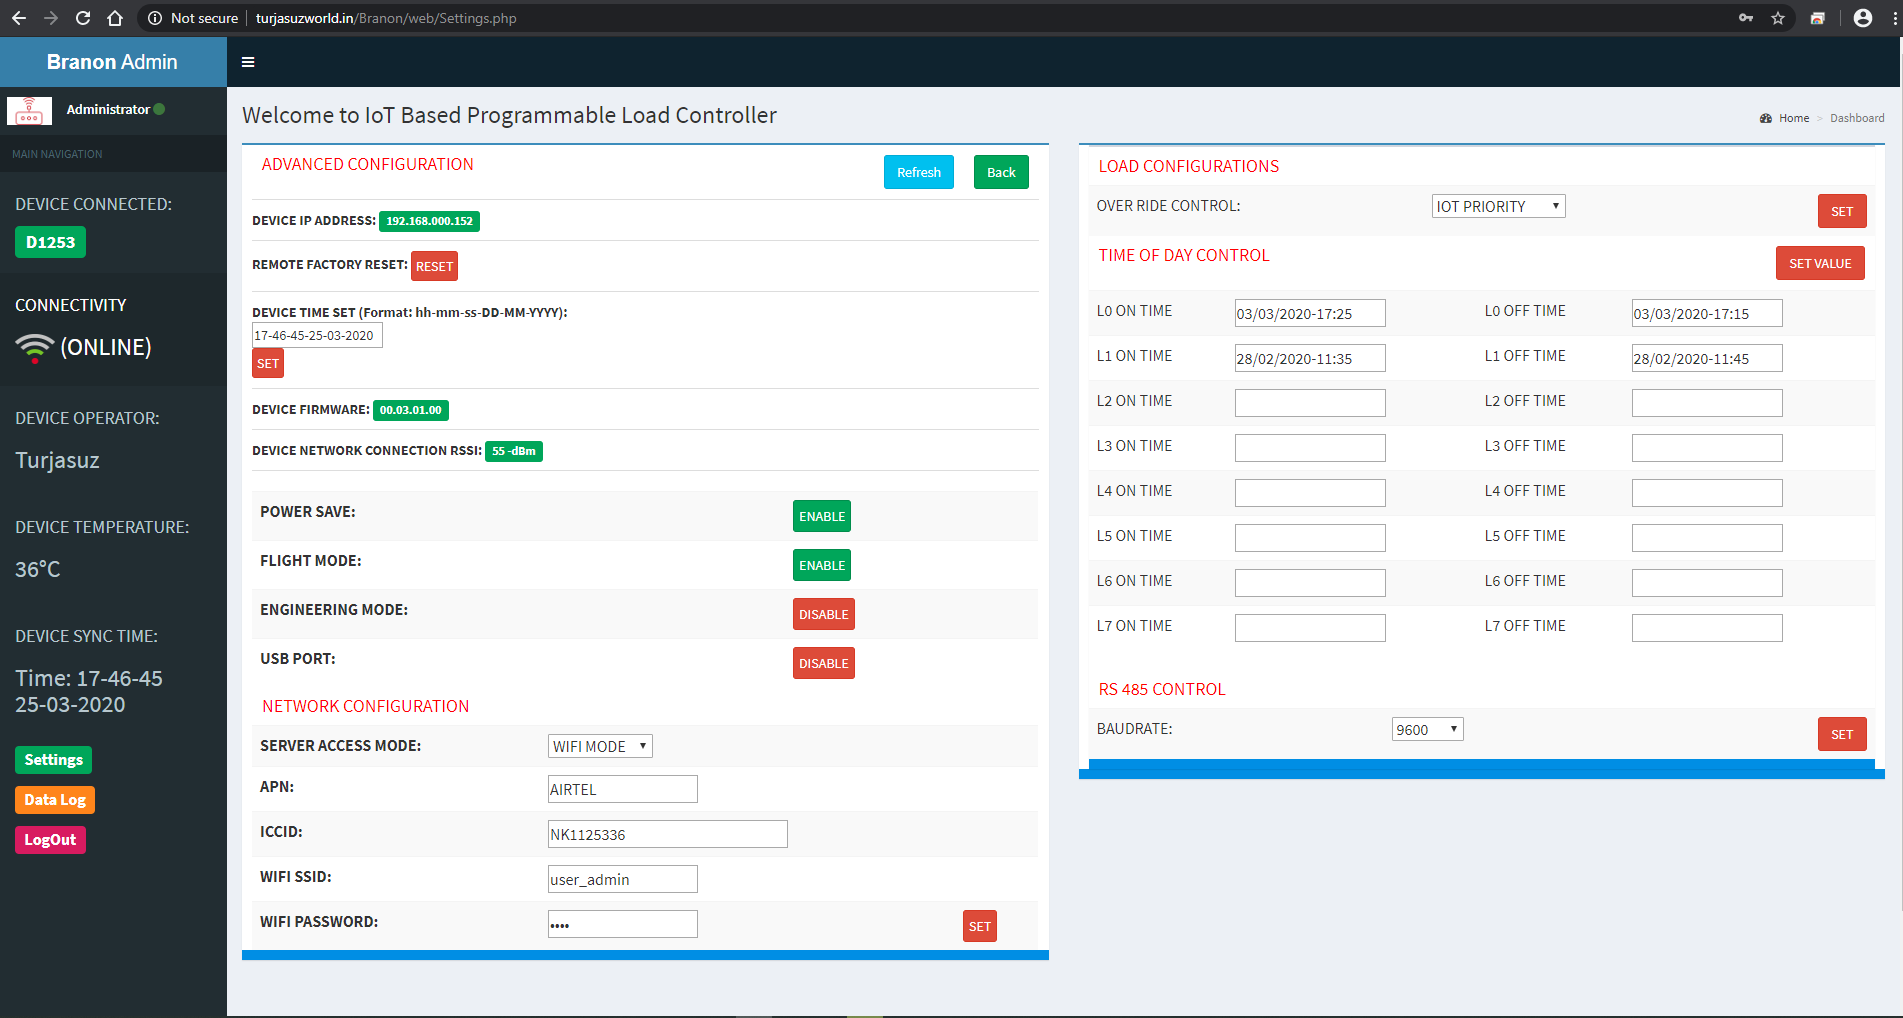Viewport: 1903px width, 1018px height.
Task: Open the Server Access Mode dropdown
Action: pyautogui.click(x=600, y=746)
